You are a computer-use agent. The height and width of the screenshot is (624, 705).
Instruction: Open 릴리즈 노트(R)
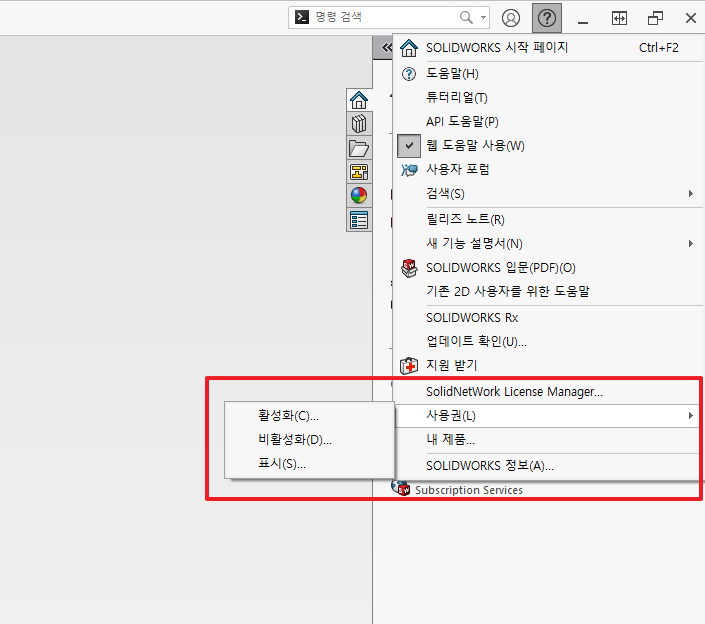[x=548, y=219]
